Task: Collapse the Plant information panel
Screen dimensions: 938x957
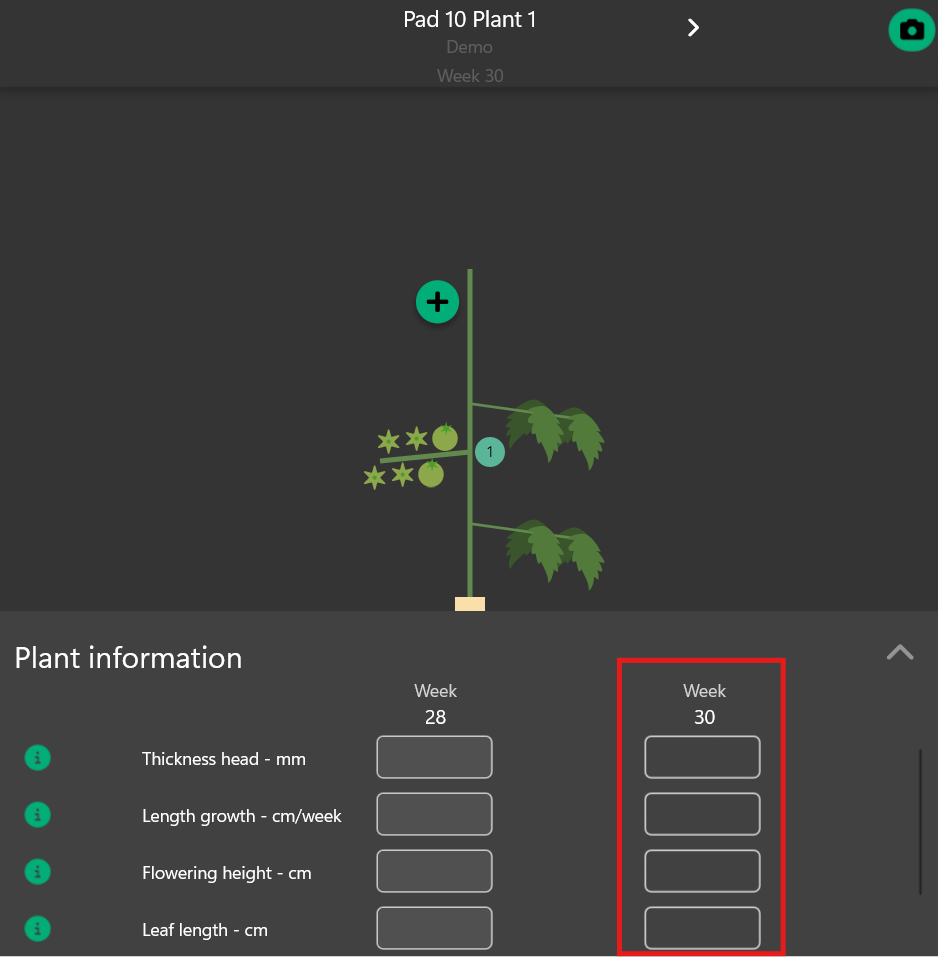Action: pyautogui.click(x=900, y=652)
